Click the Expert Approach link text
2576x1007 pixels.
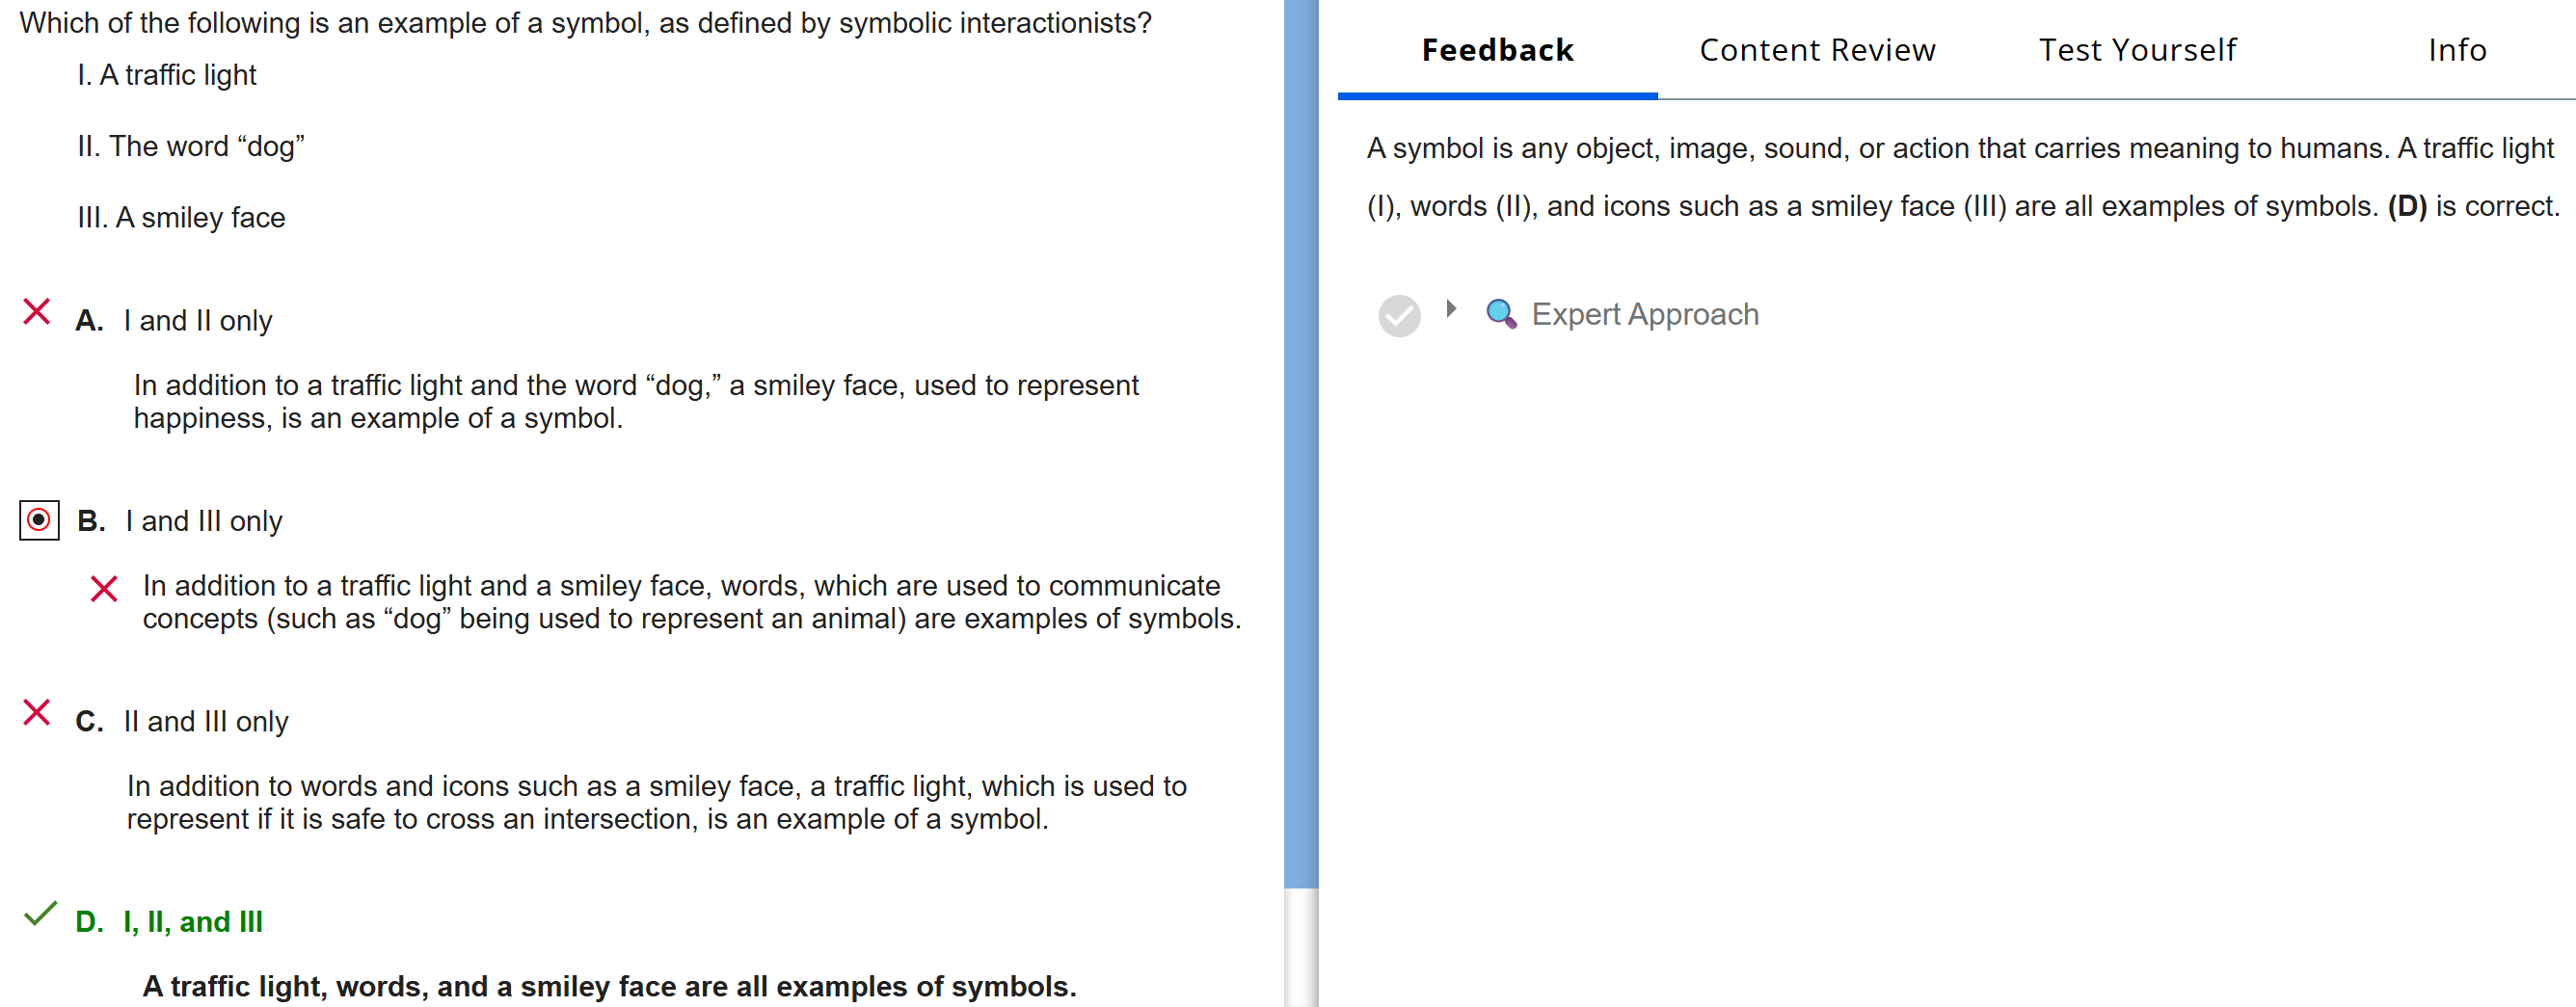coord(1645,314)
